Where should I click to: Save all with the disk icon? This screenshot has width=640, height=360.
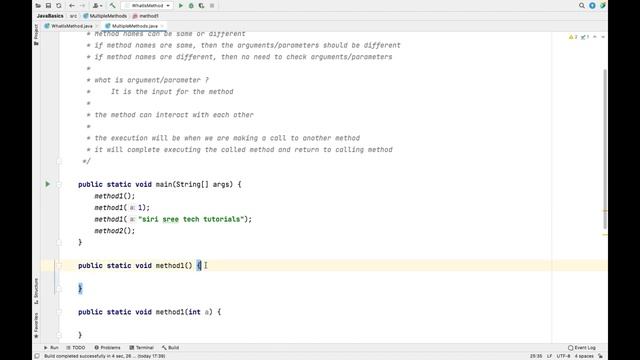point(48,5)
